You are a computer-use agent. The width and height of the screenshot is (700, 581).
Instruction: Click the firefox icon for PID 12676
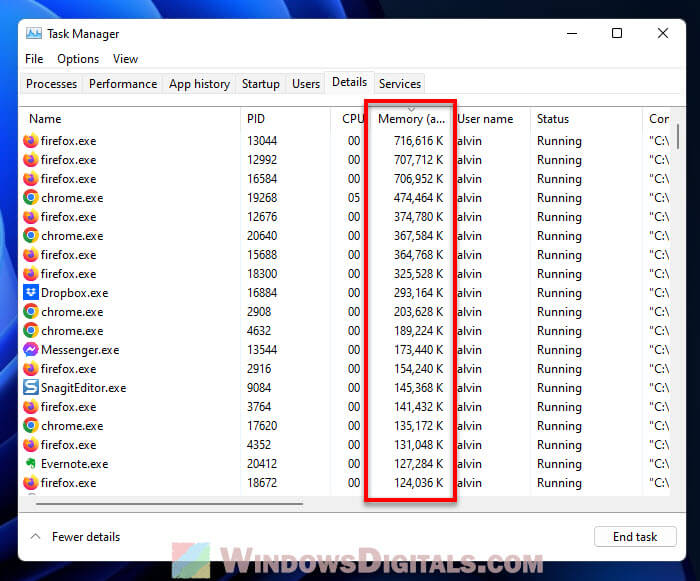pos(30,217)
